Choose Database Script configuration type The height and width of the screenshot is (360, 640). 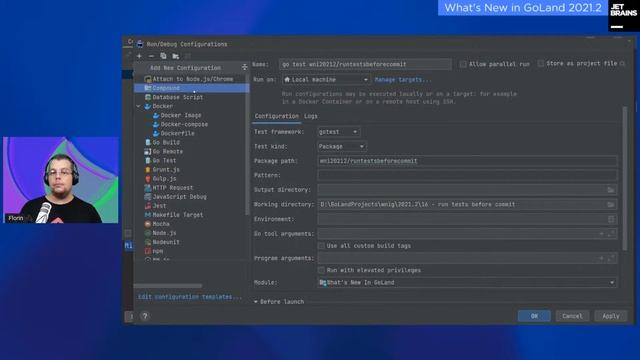click(x=178, y=97)
